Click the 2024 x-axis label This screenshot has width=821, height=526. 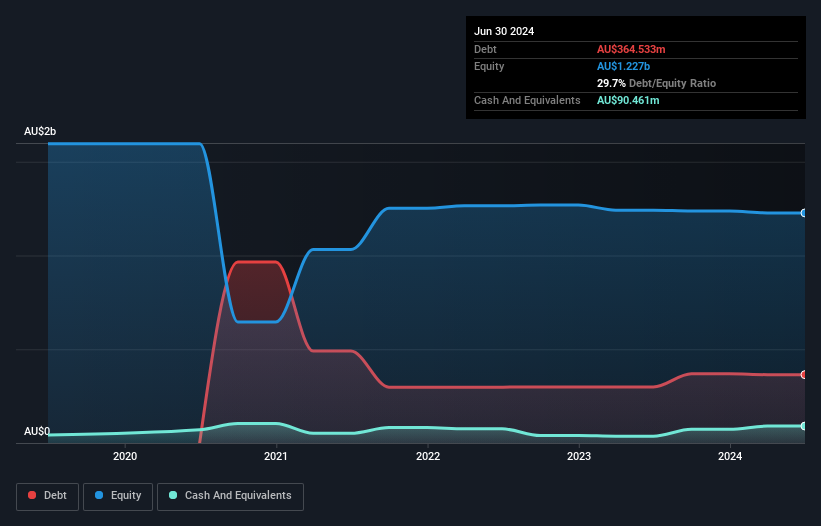click(x=730, y=456)
